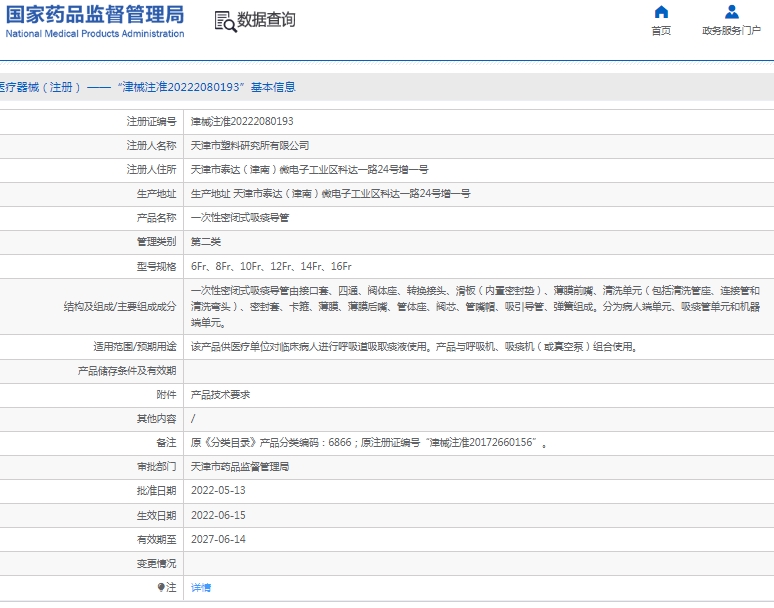Click the 适用范围/预期用途 value text

point(414,347)
